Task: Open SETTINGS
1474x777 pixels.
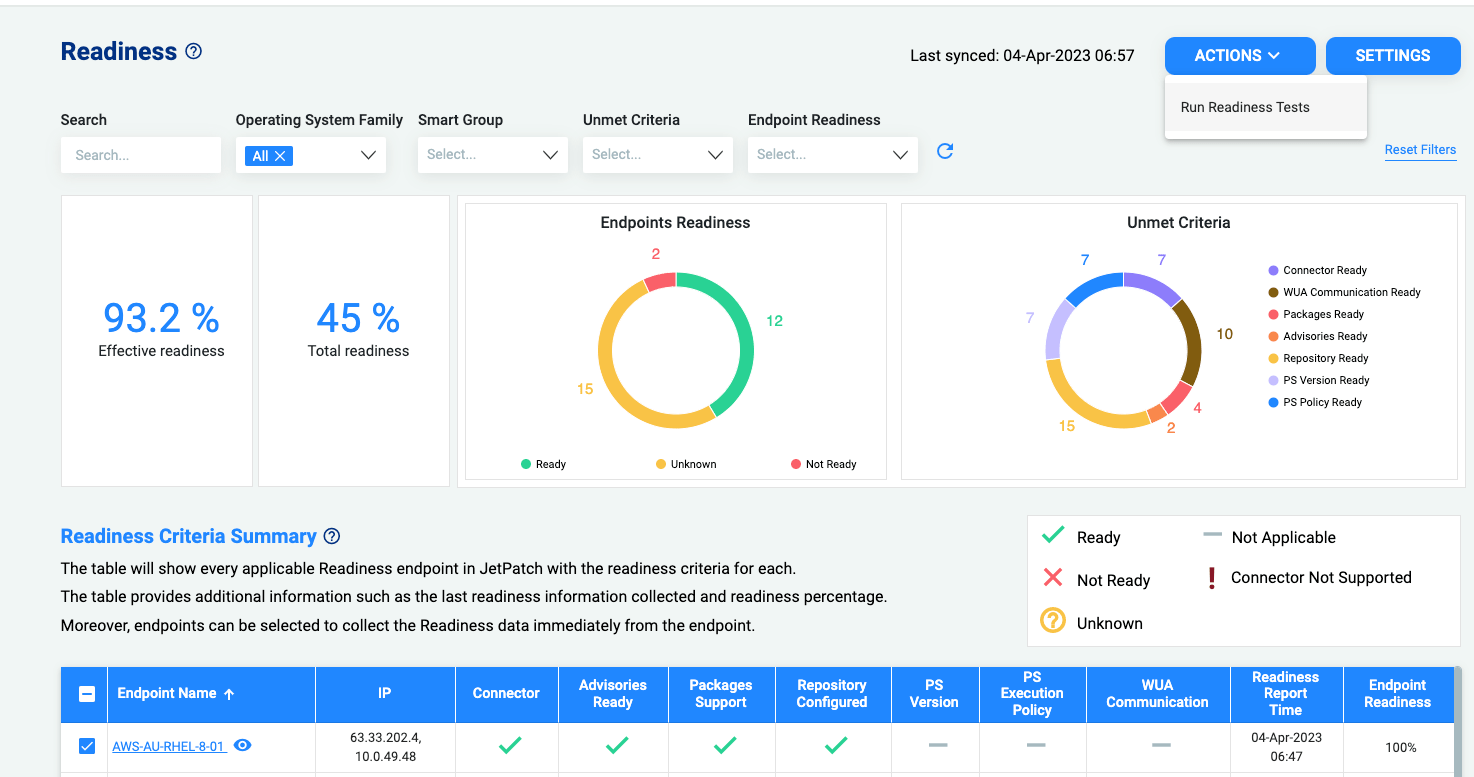Action: 1393,56
